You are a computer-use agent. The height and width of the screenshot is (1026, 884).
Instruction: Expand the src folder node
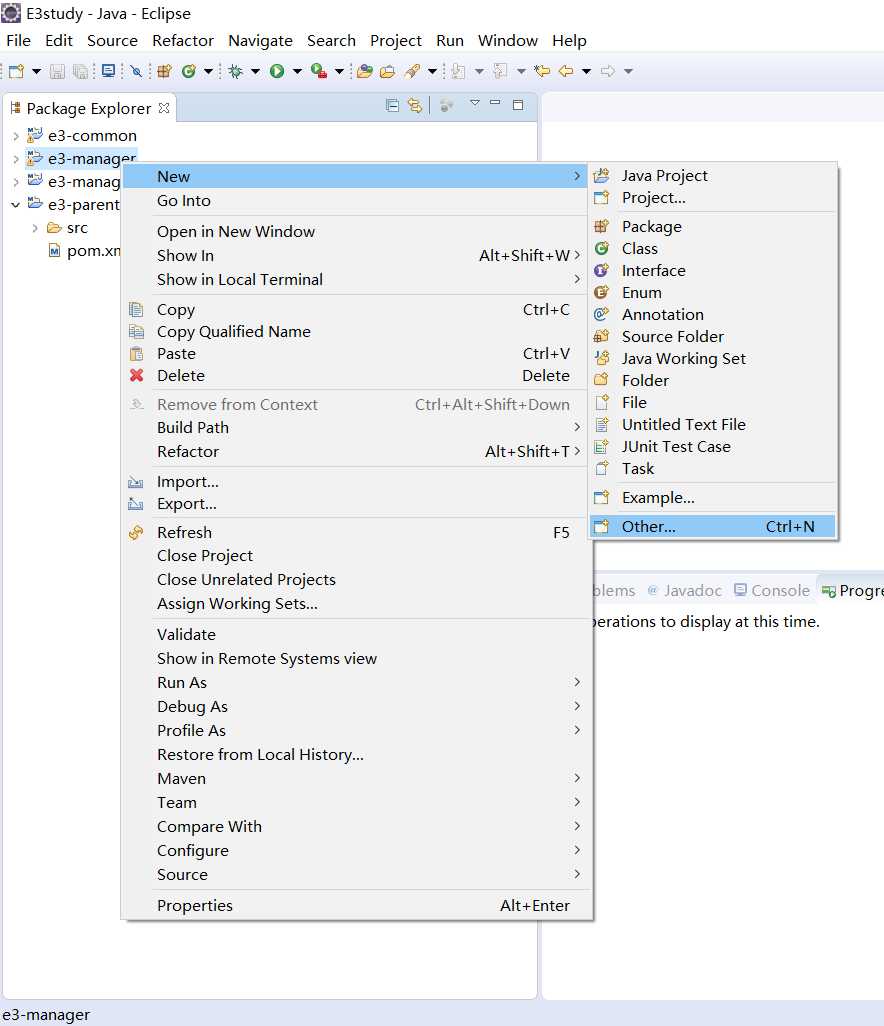click(35, 228)
